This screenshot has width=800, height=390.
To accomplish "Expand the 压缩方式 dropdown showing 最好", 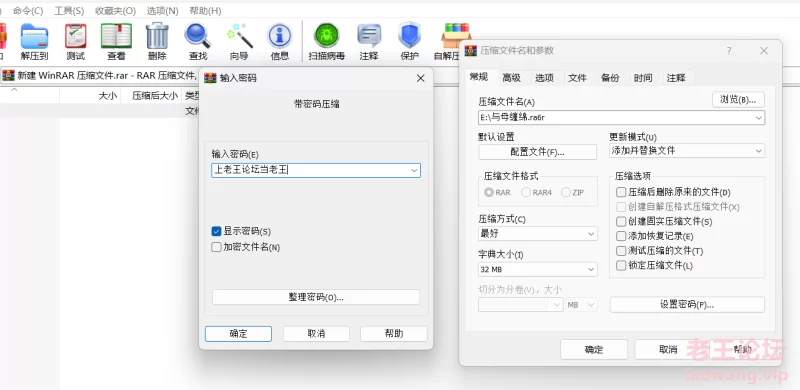I will click(x=538, y=234).
